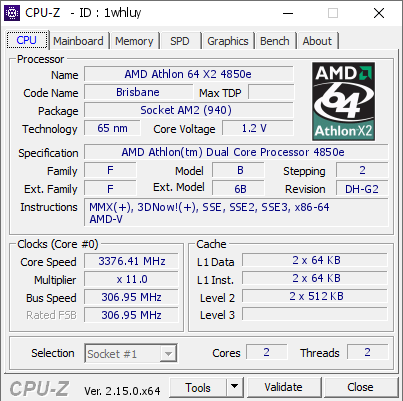Close the window with the X button
The height and width of the screenshot is (401, 403).
(379, 13)
